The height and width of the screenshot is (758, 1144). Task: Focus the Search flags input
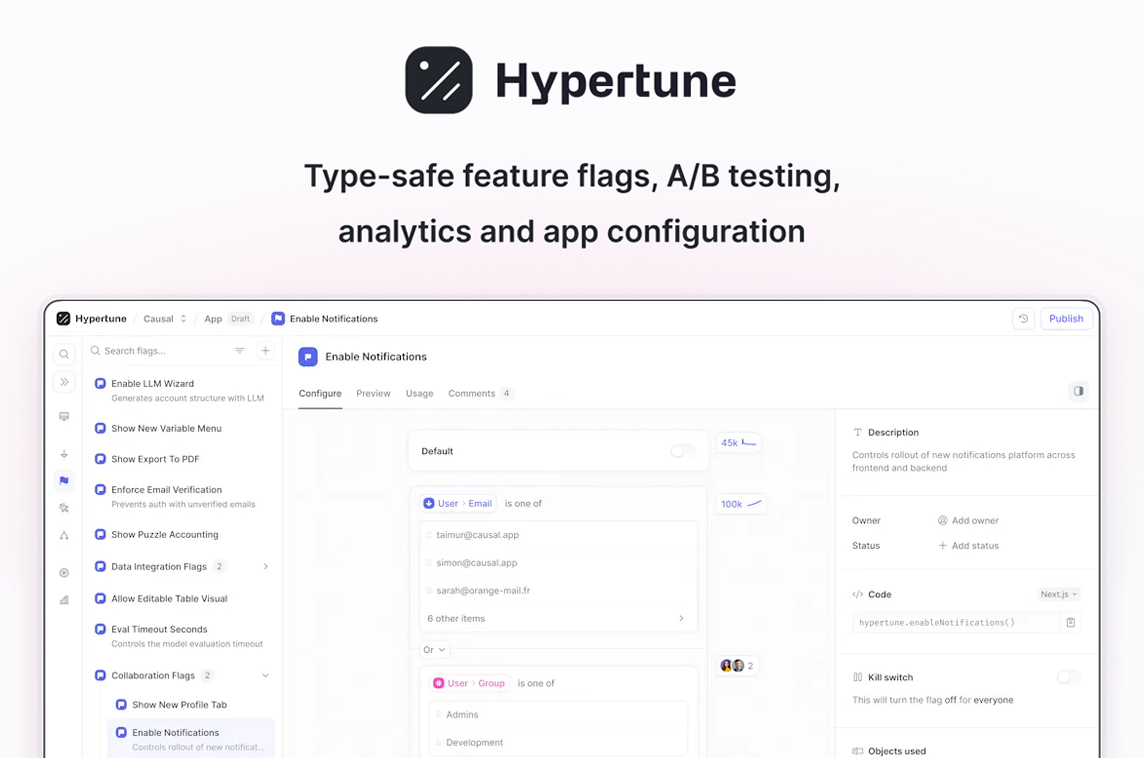[x=159, y=351]
